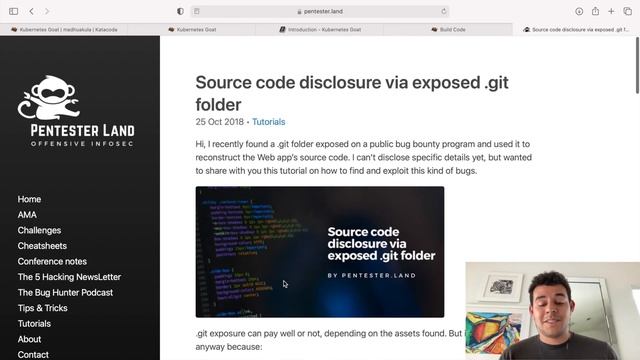Click the Pentester Land monkey logo
Viewport: 640px width, 360px height.
(x=49, y=97)
